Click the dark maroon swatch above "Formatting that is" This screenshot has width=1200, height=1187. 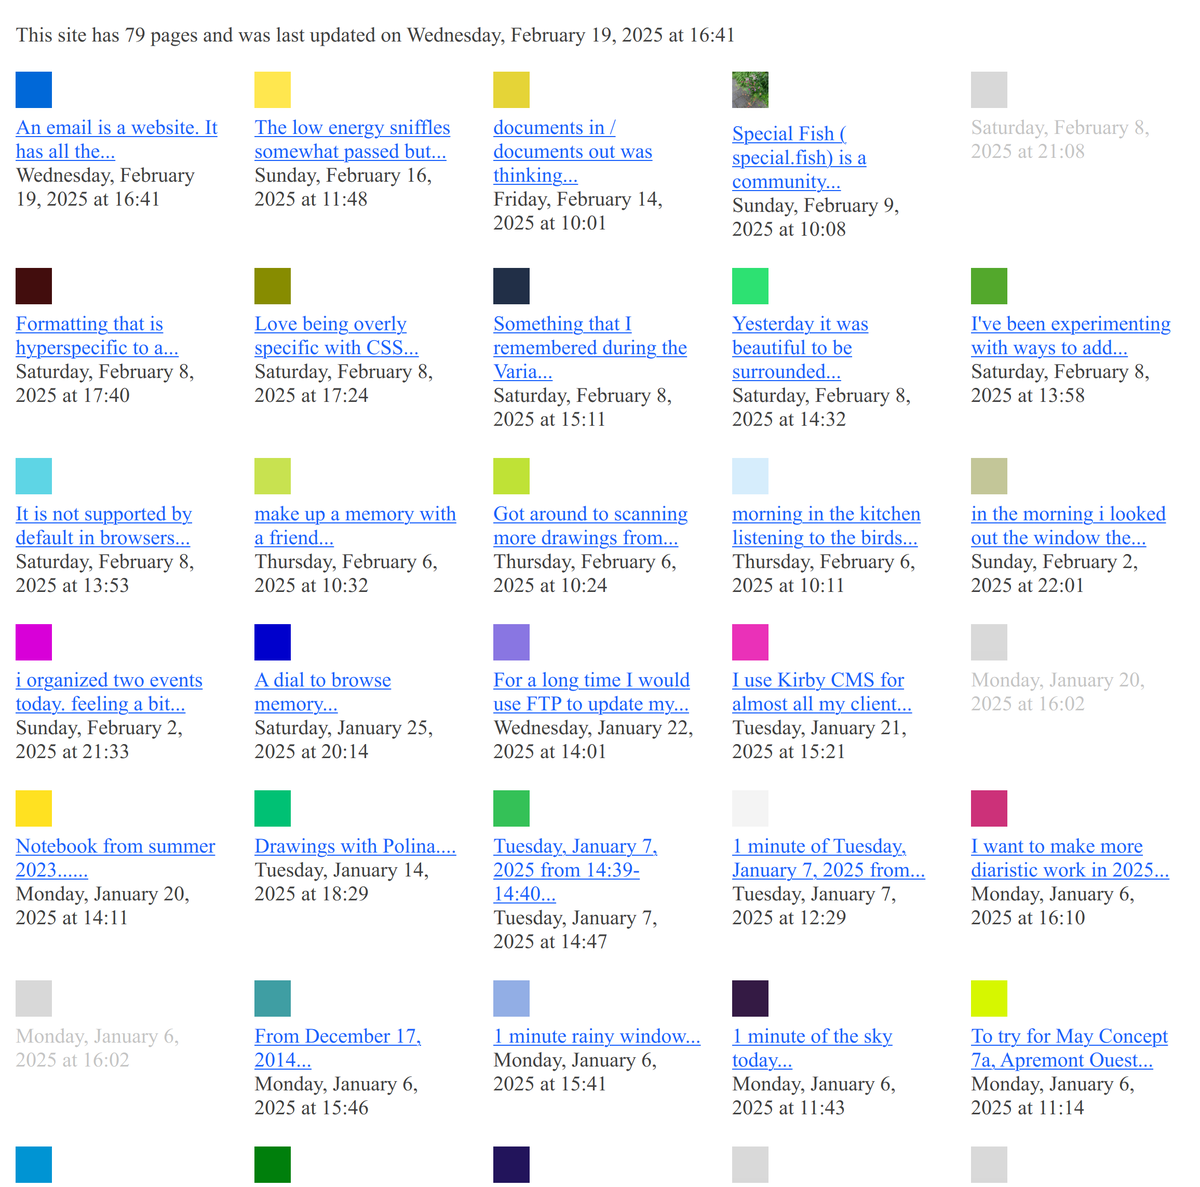pos(34,286)
